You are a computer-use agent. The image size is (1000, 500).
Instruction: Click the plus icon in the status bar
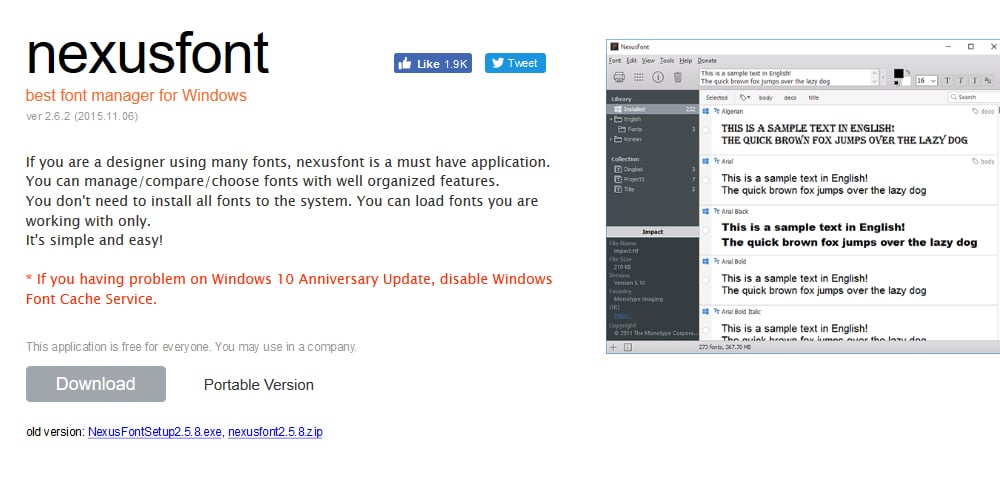(x=614, y=347)
